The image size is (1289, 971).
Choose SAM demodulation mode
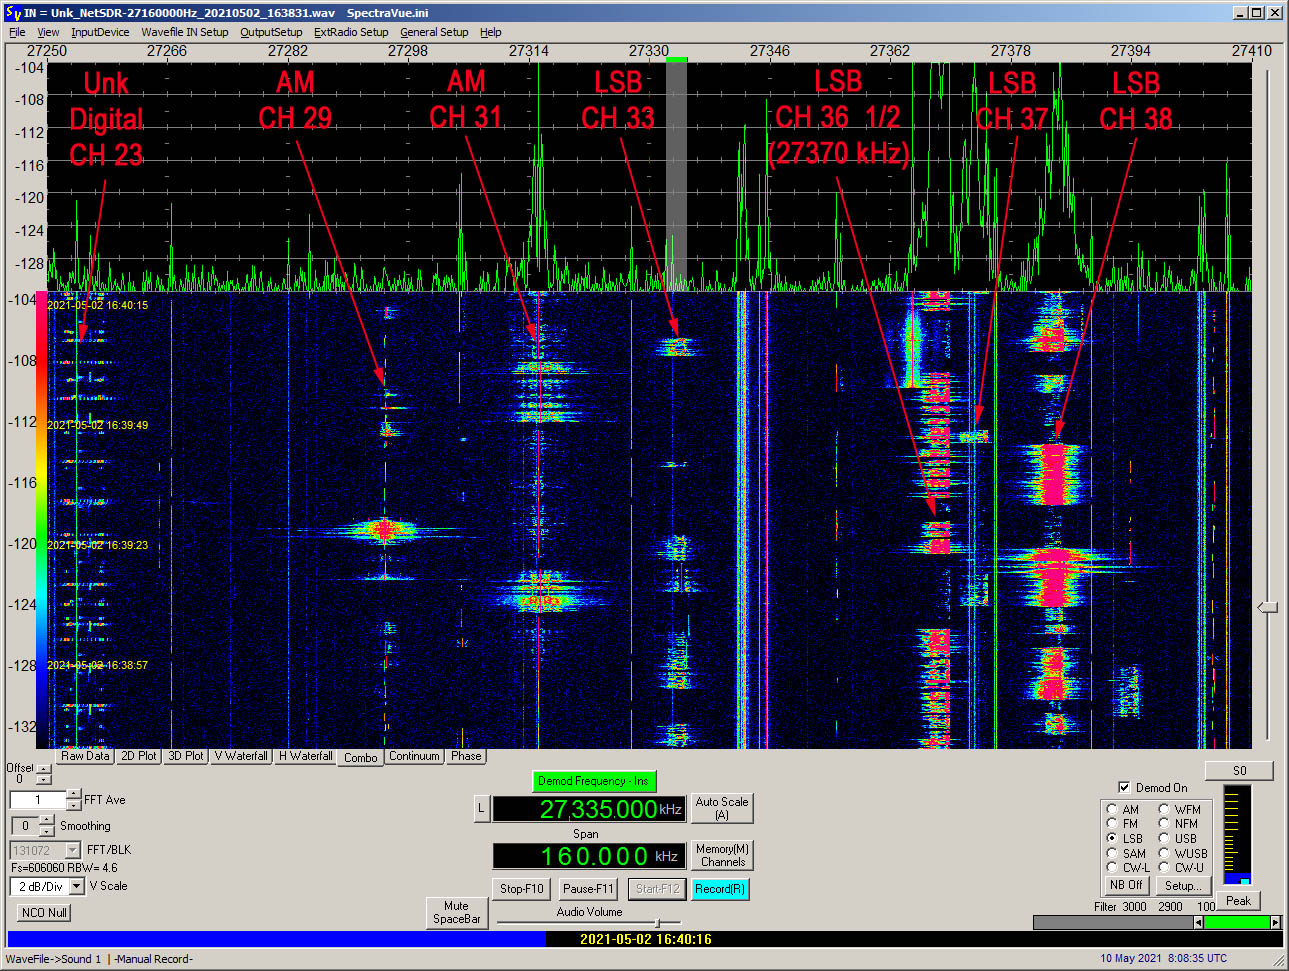(1112, 853)
